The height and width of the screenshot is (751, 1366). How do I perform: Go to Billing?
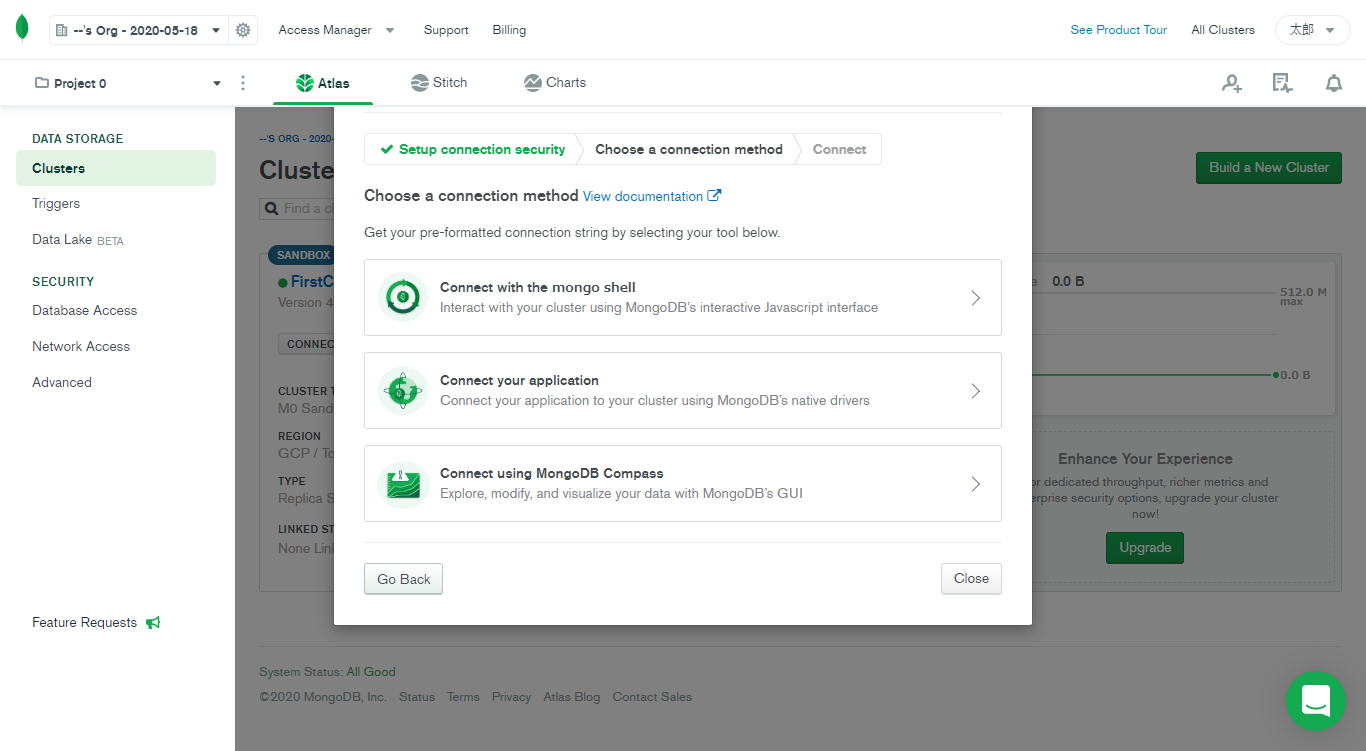[509, 30]
